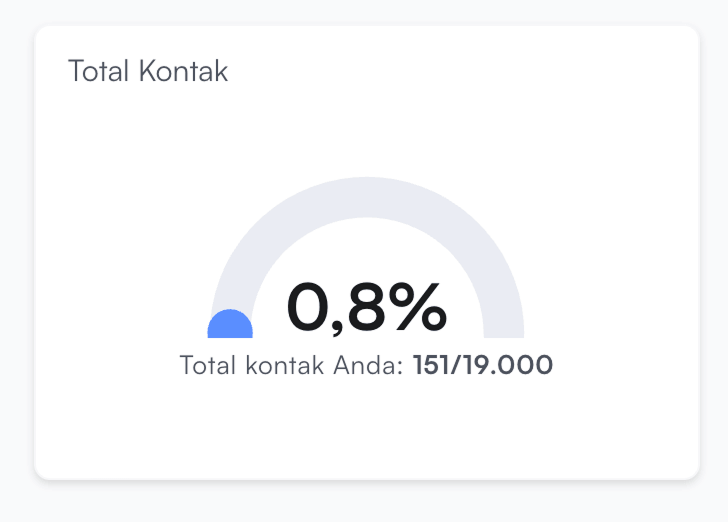Click the "Total kontak Anda:" label
The height and width of the screenshot is (522, 728).
point(292,365)
